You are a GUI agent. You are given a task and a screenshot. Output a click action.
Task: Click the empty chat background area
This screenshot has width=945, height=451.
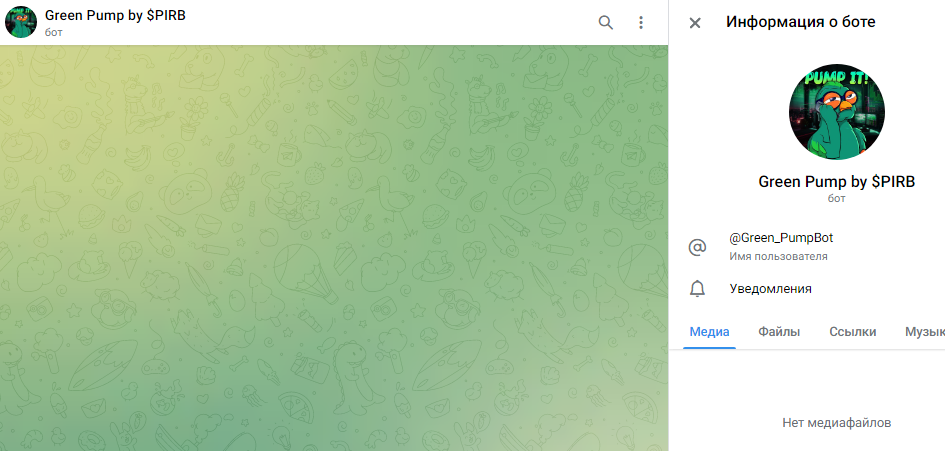(334, 247)
